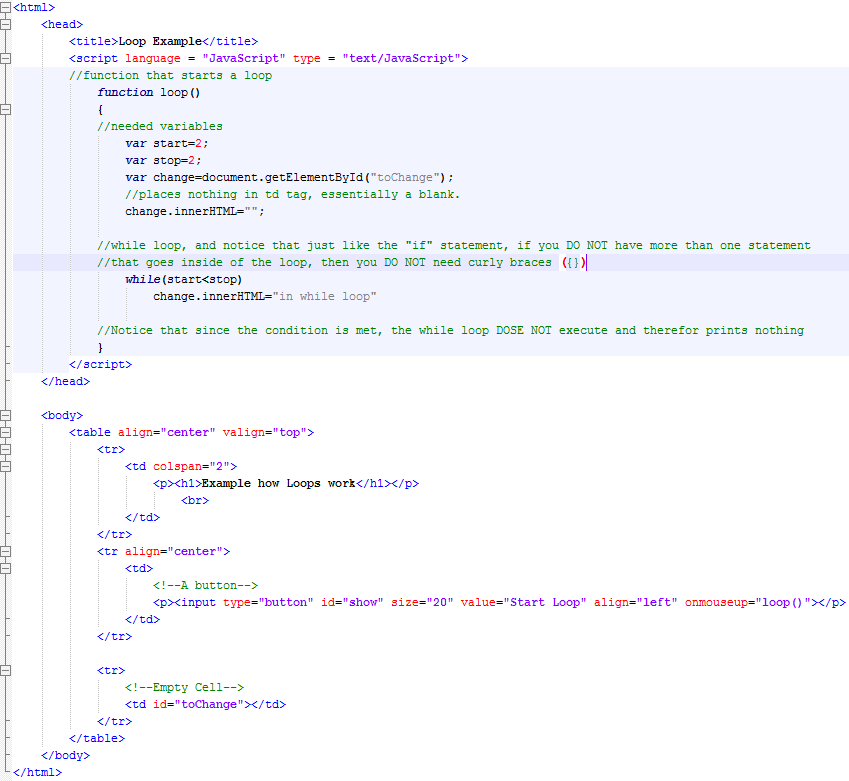Click the 'change.innerHTML="";' line

click(195, 211)
